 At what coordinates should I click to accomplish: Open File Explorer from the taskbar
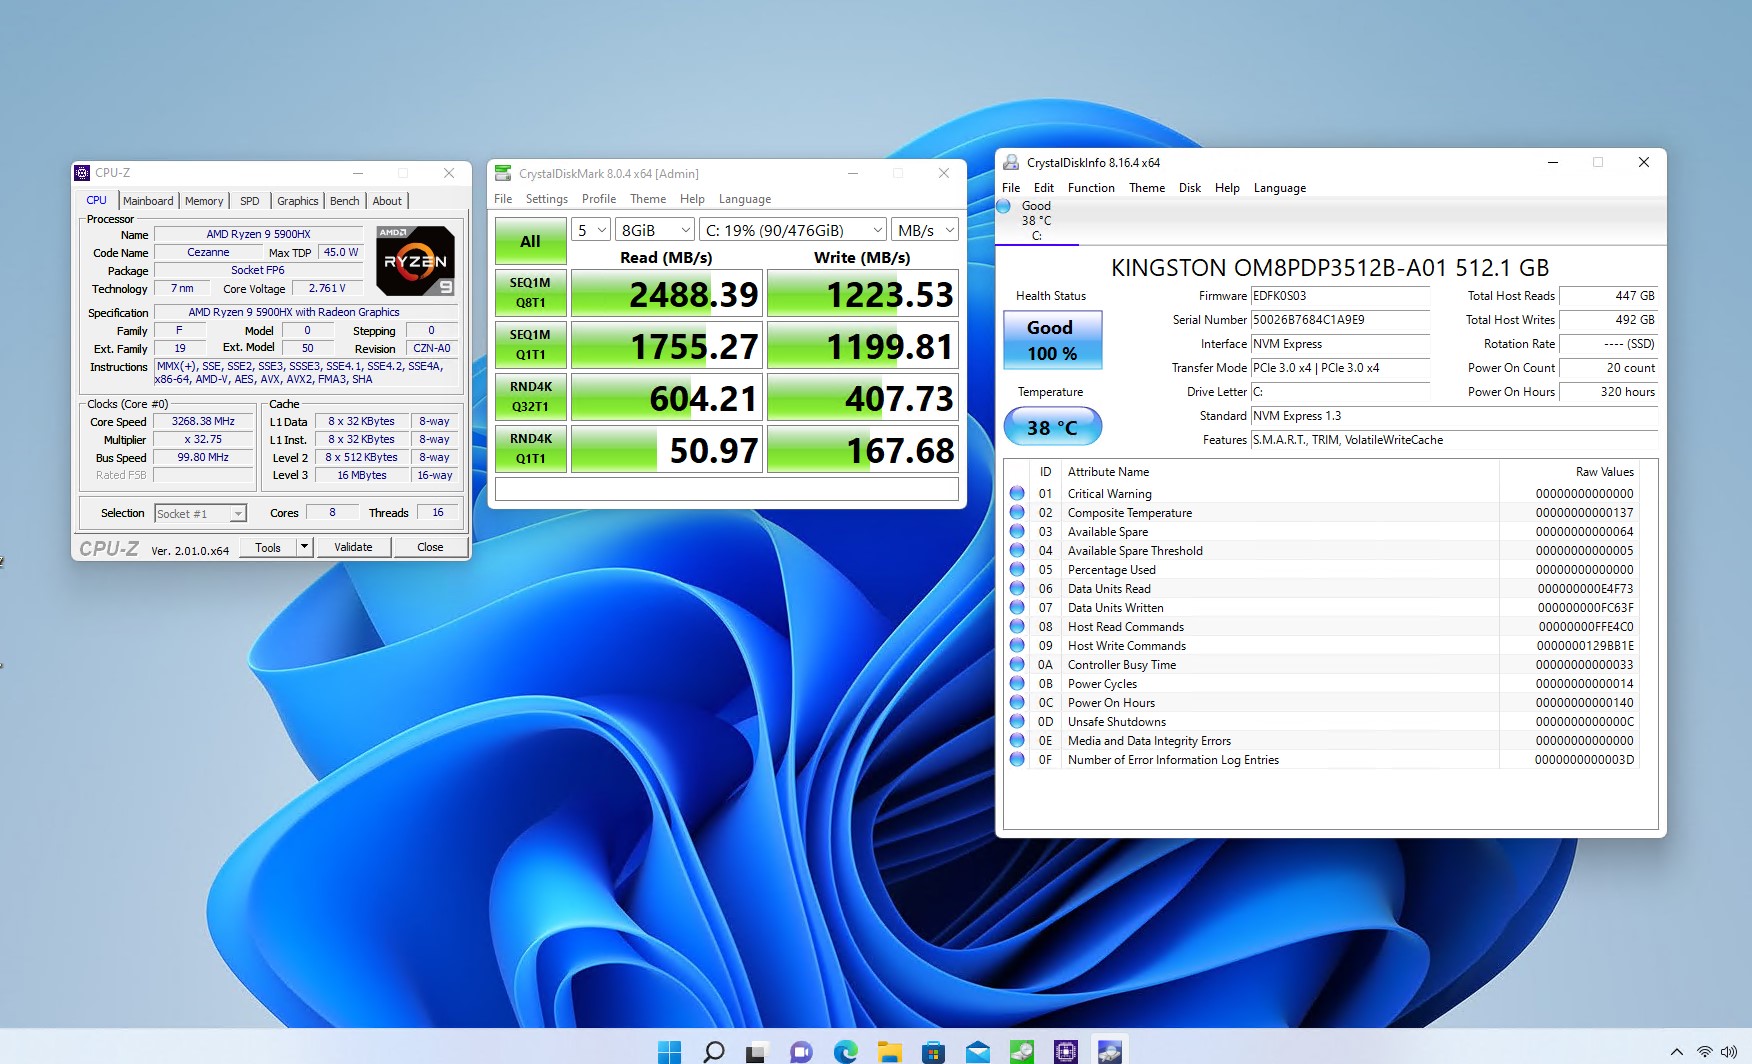(889, 1051)
